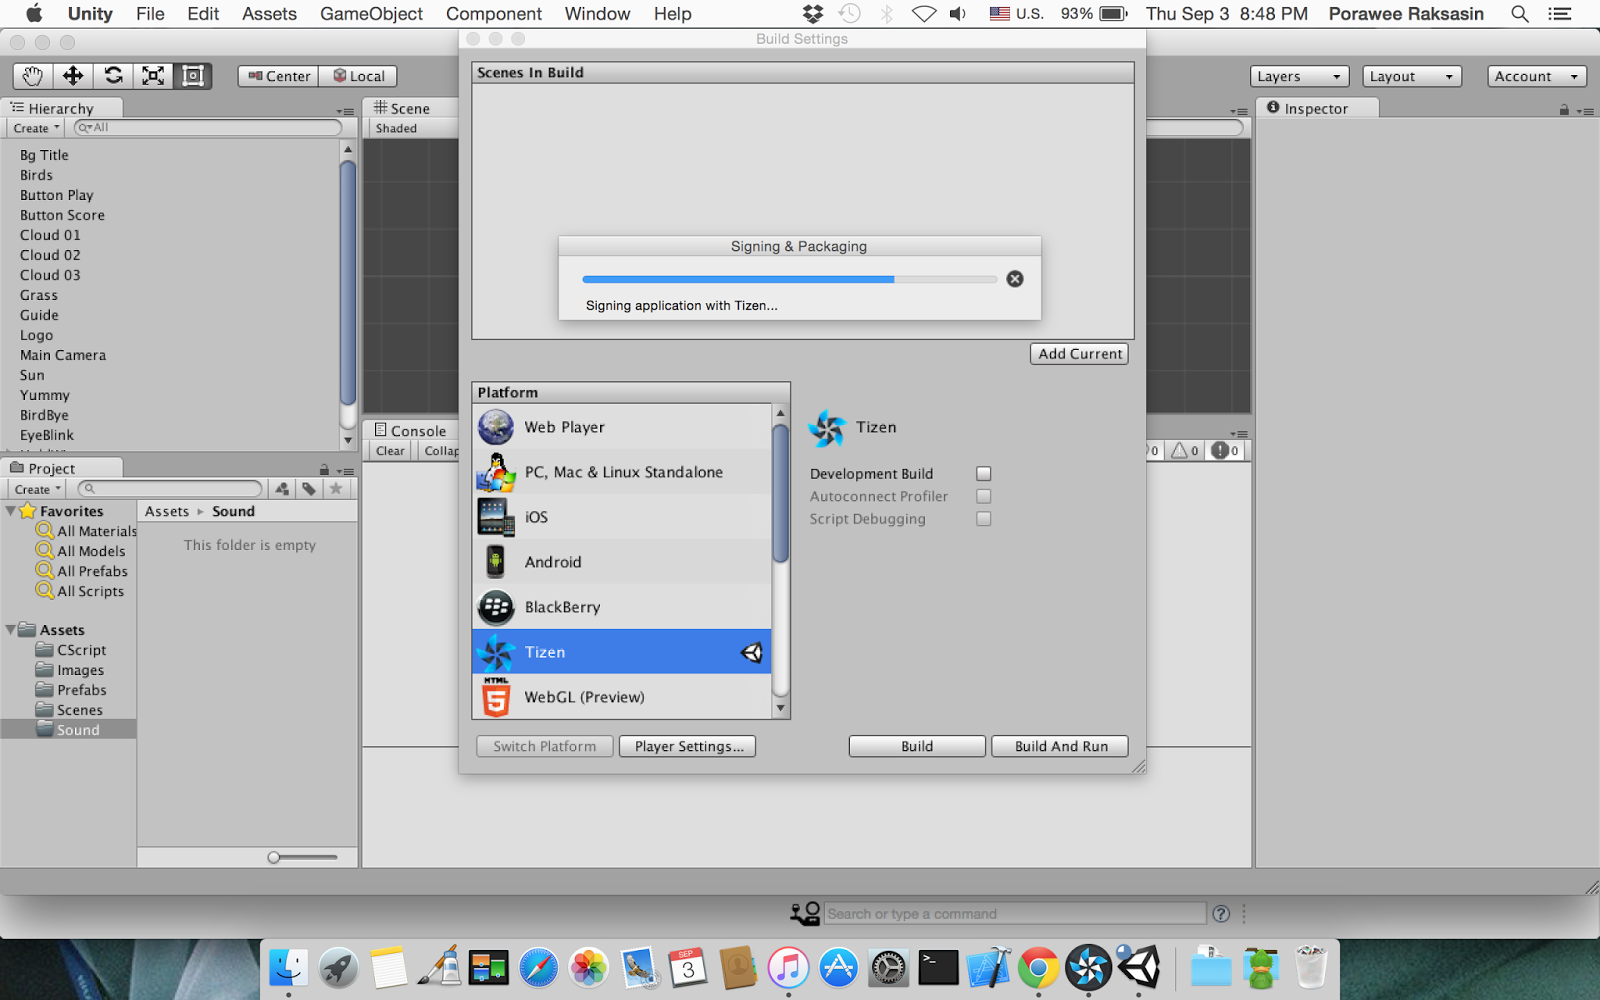
Task: Select Web Player platform icon
Action: (496, 427)
